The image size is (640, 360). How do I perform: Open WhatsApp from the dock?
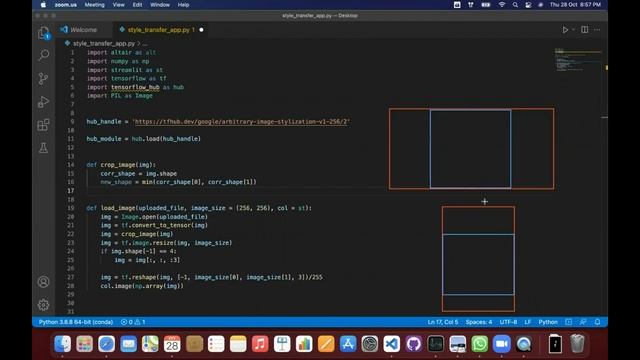pyautogui.click(x=480, y=344)
